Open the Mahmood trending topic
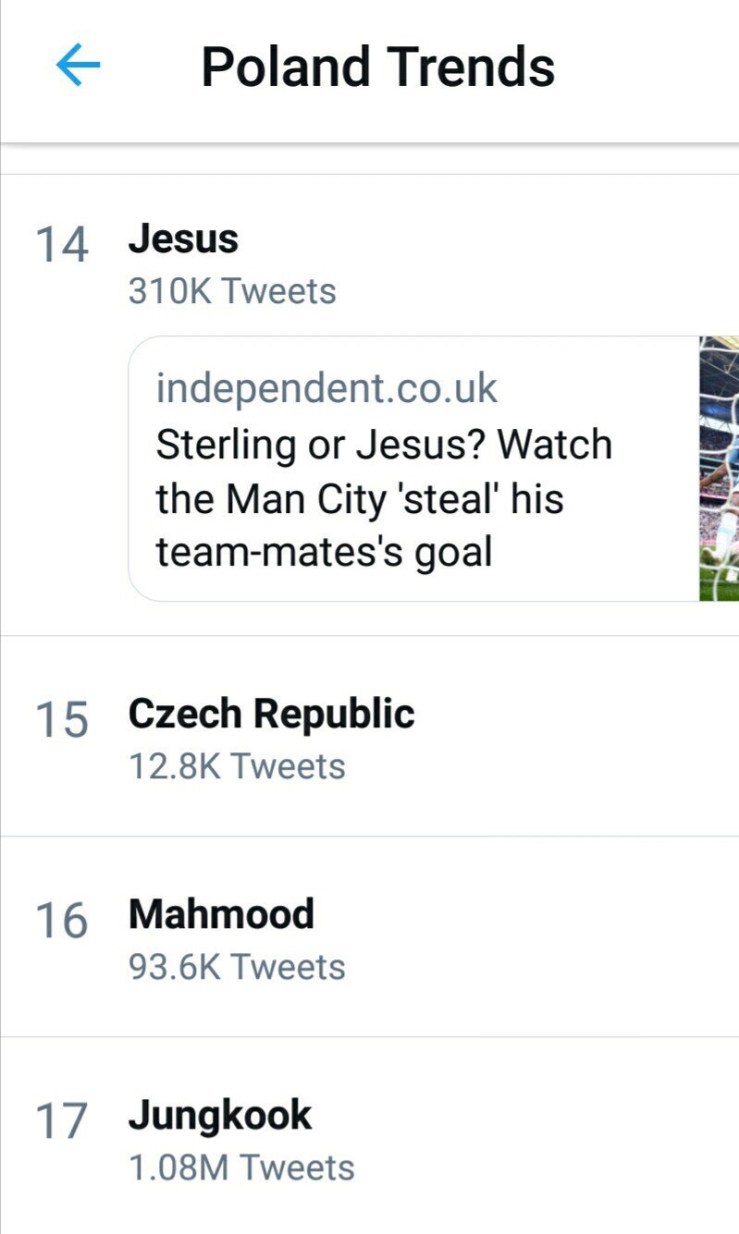 click(x=221, y=914)
